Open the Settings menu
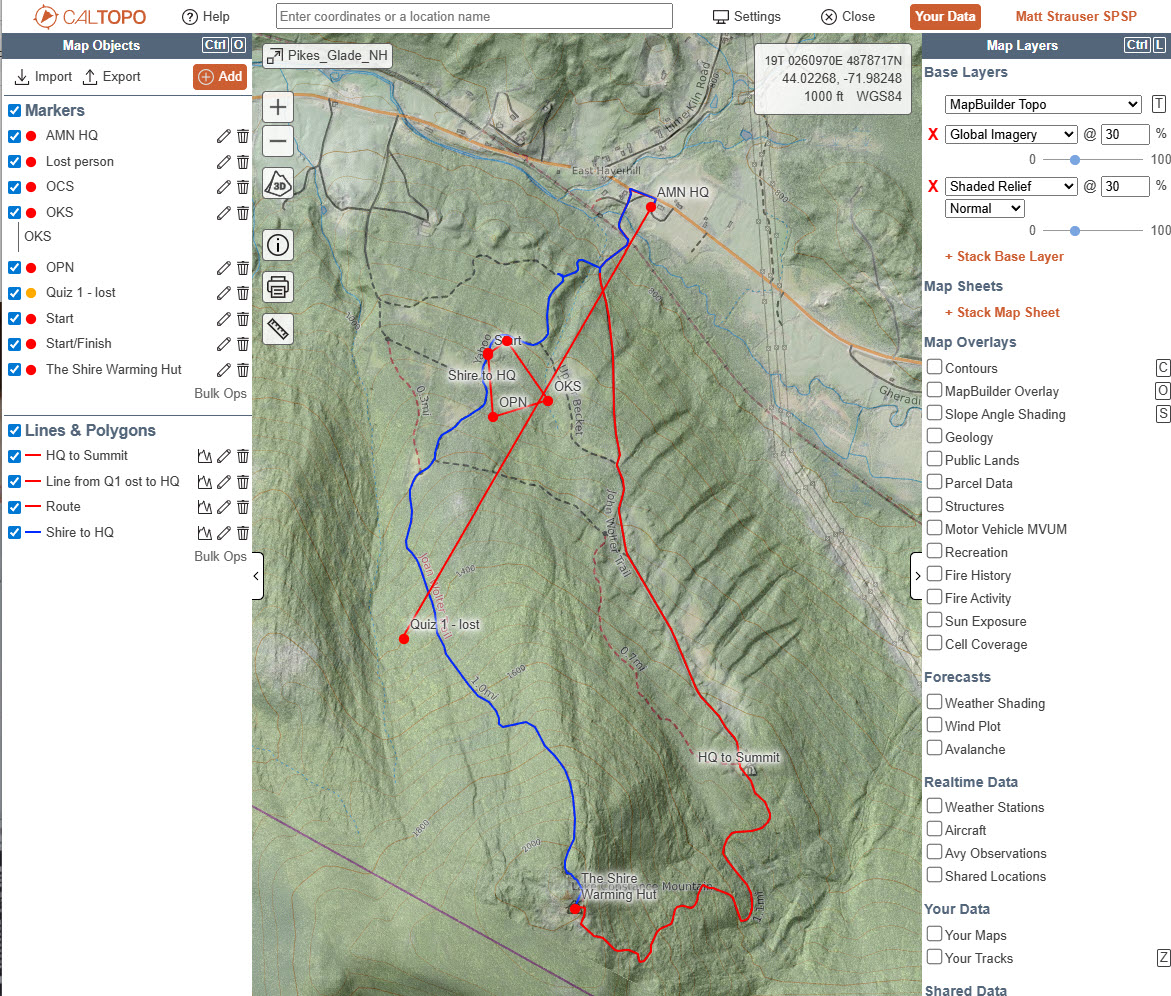 coord(746,17)
